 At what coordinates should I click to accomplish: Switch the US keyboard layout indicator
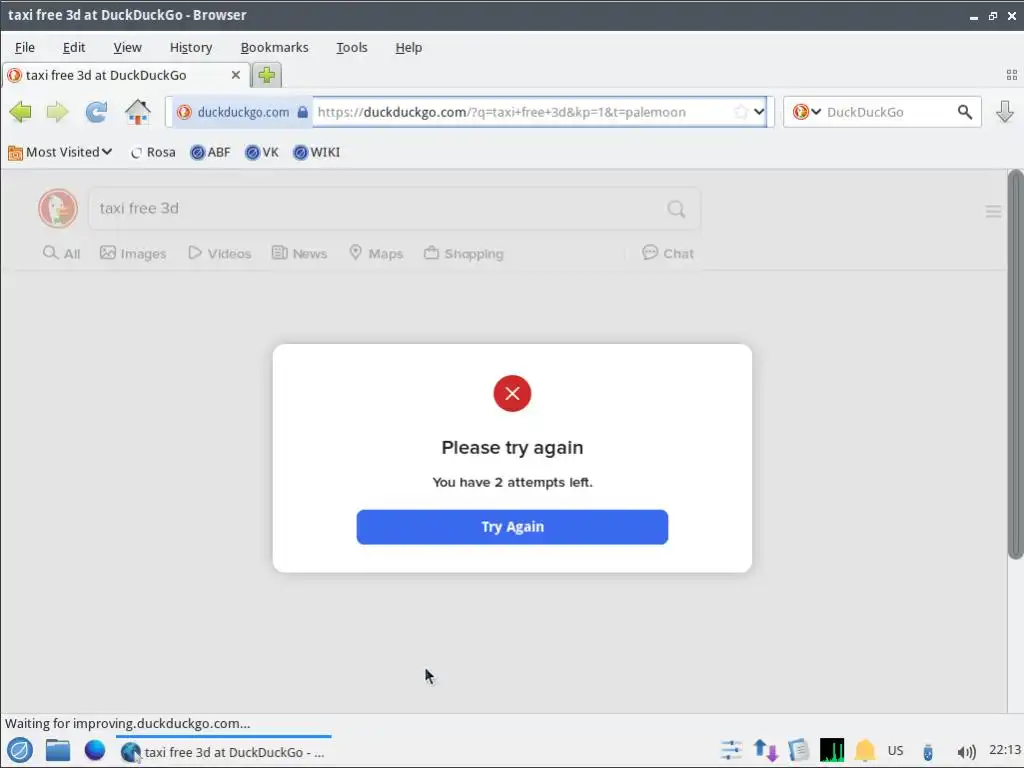(895, 750)
